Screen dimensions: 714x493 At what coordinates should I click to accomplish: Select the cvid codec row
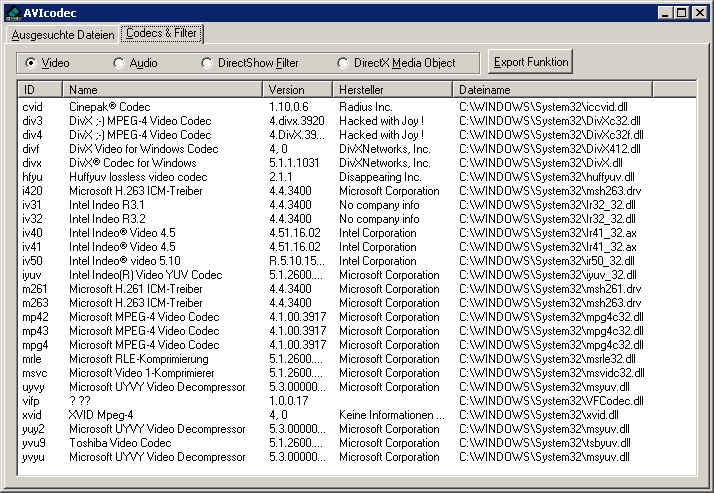[357, 107]
